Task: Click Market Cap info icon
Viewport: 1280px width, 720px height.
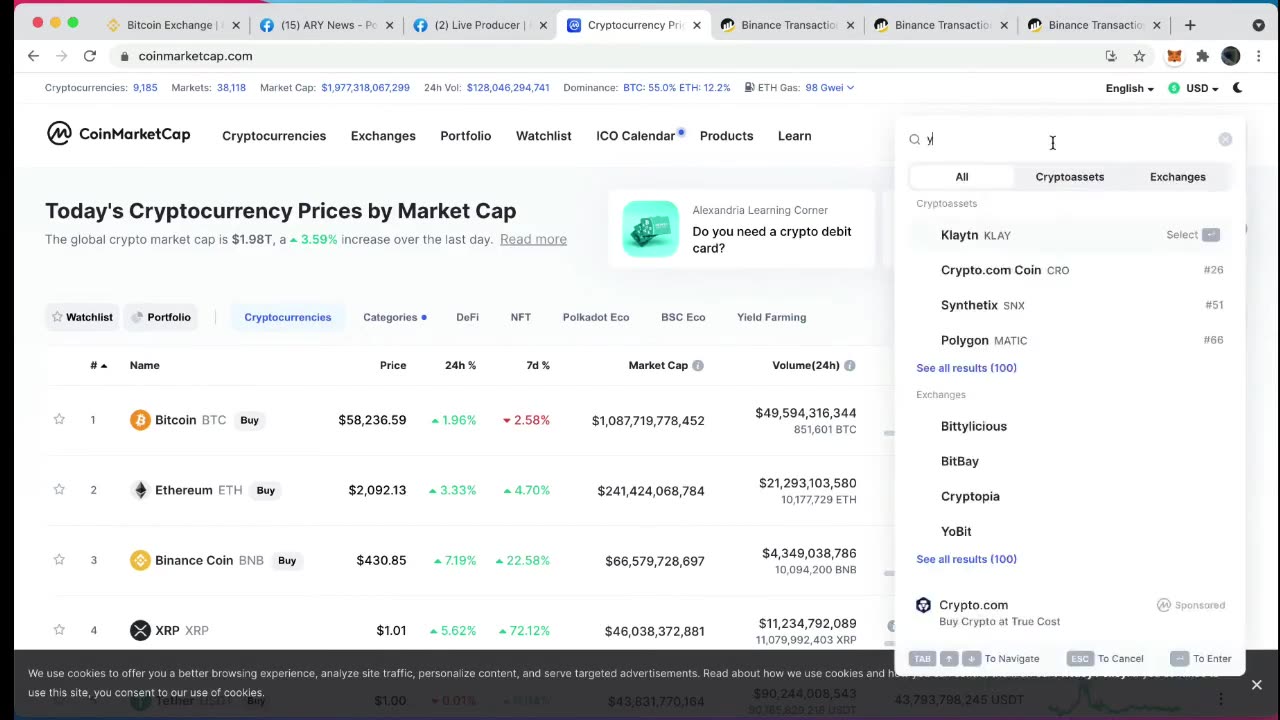Action: pos(698,366)
